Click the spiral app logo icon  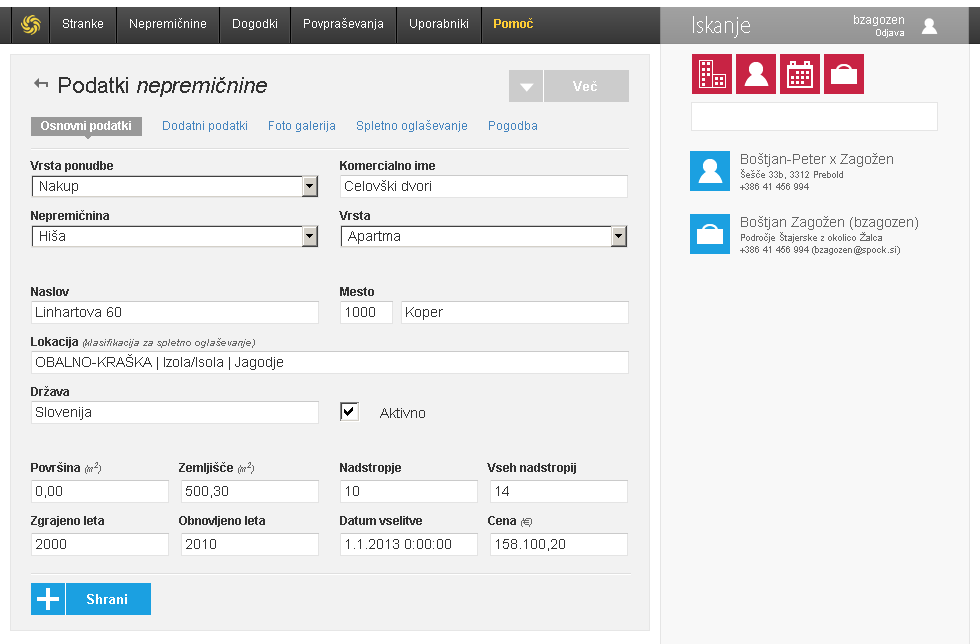point(30,24)
